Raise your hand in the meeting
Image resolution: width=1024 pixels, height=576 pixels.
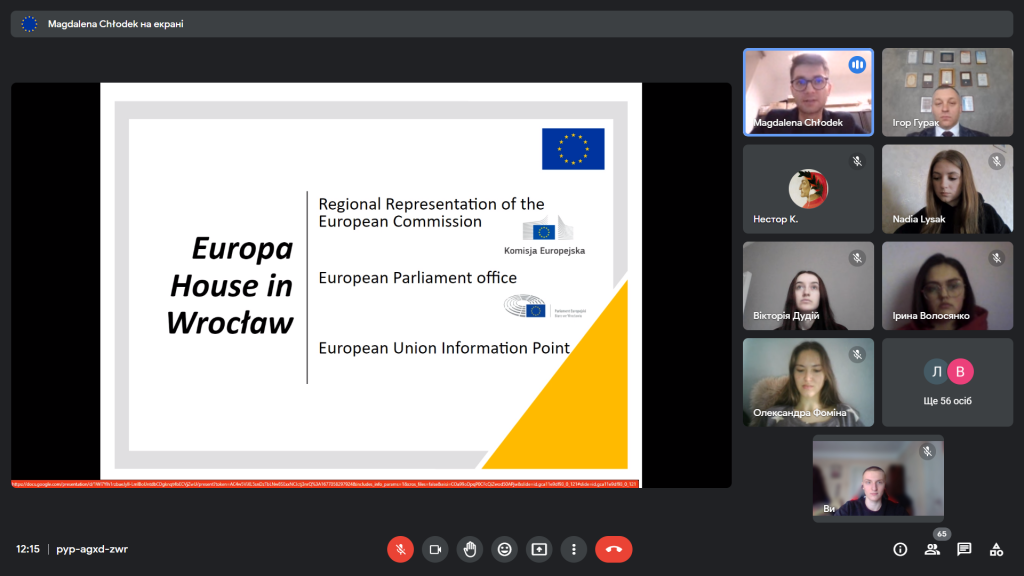[x=470, y=549]
